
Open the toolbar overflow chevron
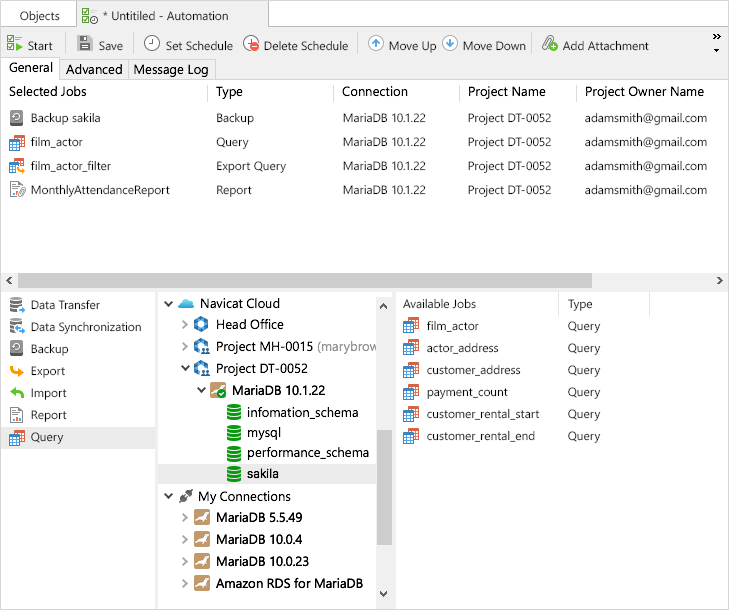pyautogui.click(x=716, y=36)
